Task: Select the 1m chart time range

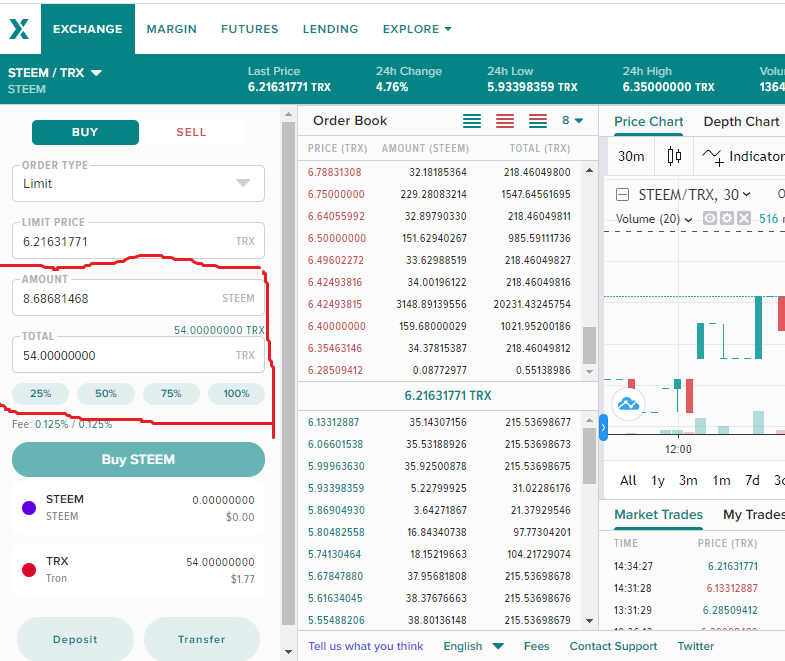Action: tap(721, 480)
